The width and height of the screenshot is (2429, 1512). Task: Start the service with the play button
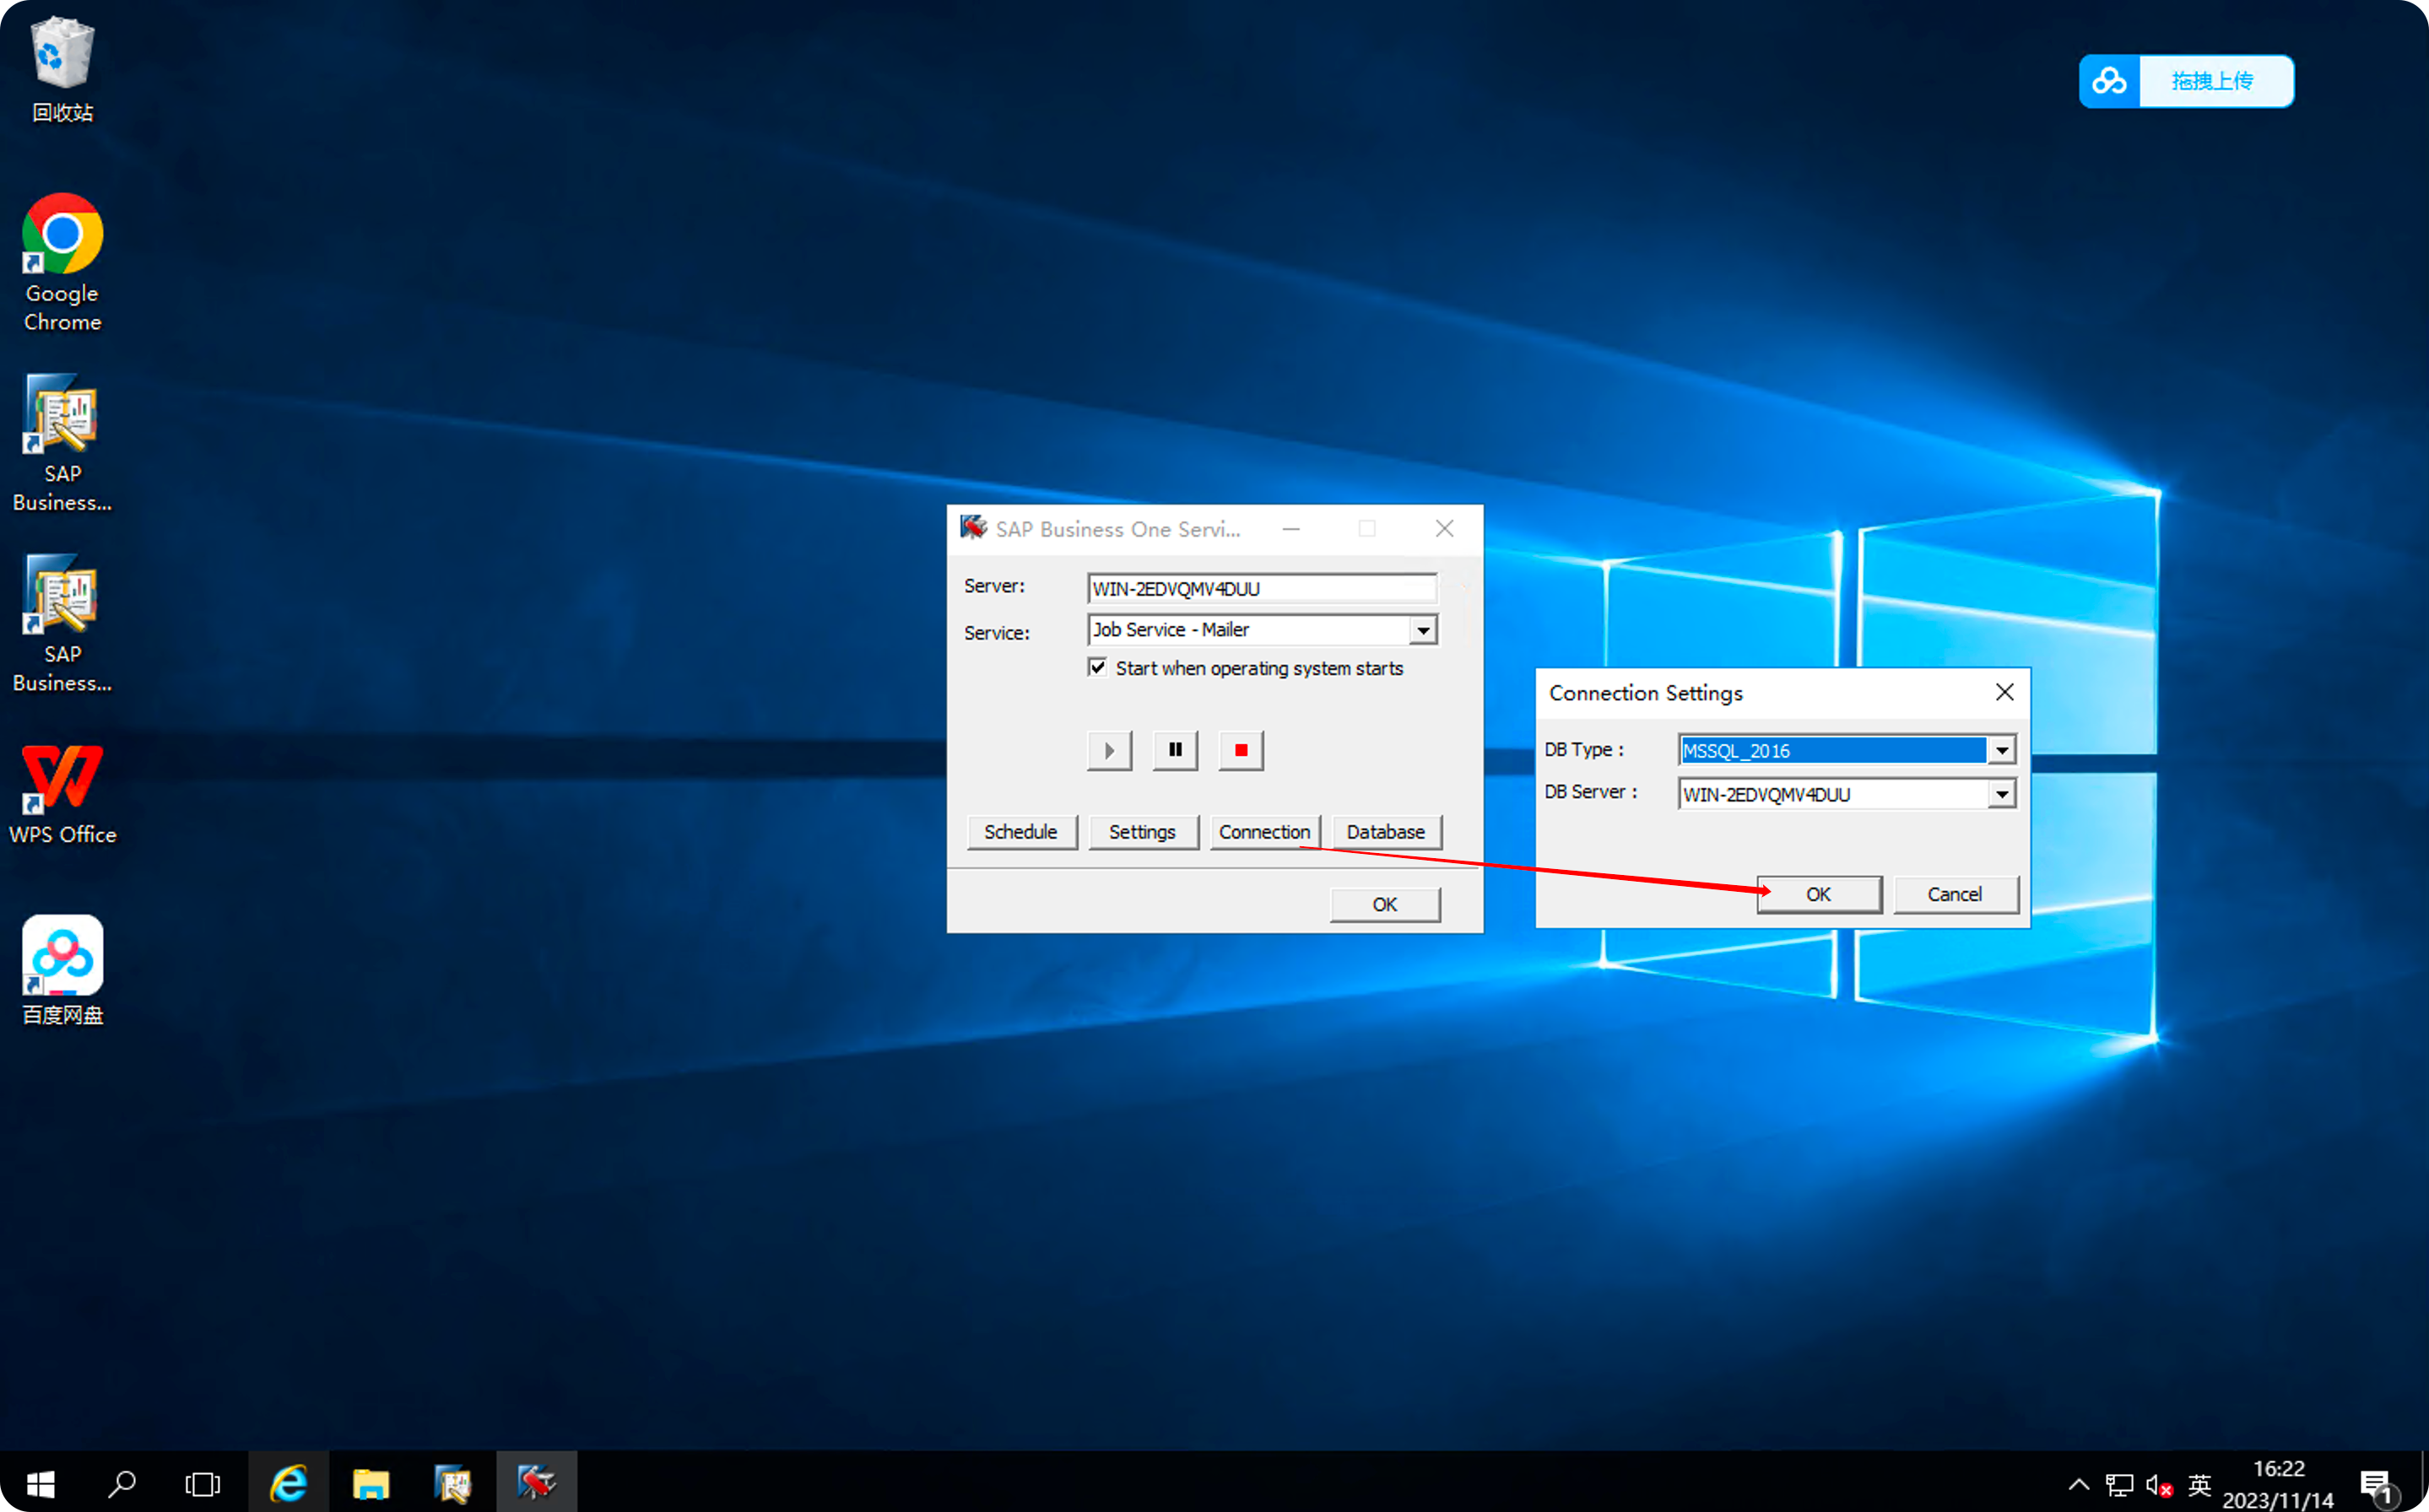pos(1109,750)
